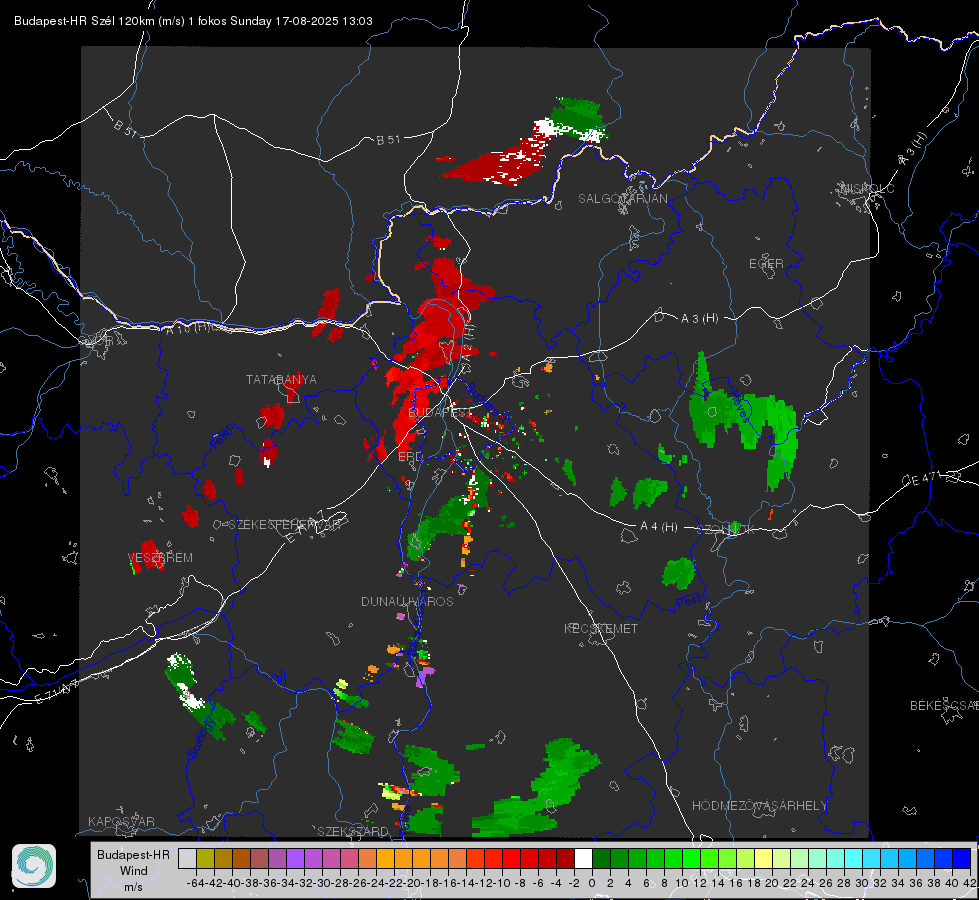Screen dimensions: 979x900
Task: Click the '42' legend value
Action: [x=970, y=883]
